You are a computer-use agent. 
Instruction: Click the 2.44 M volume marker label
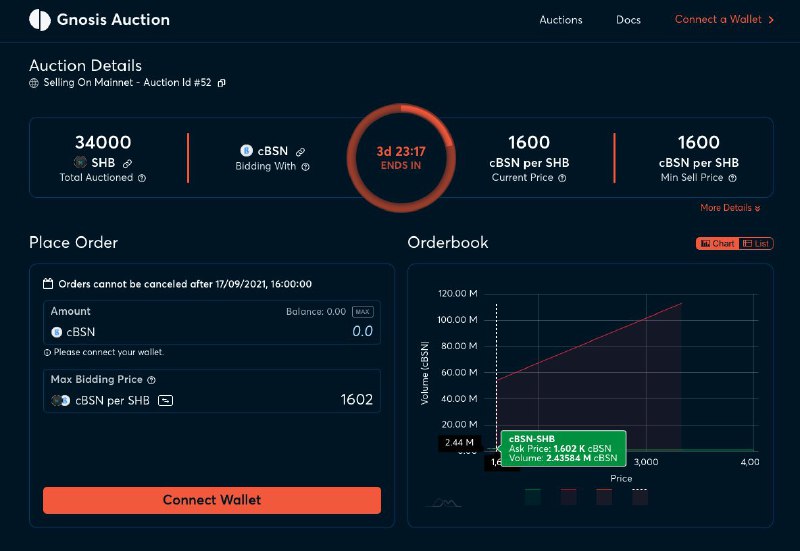459,443
